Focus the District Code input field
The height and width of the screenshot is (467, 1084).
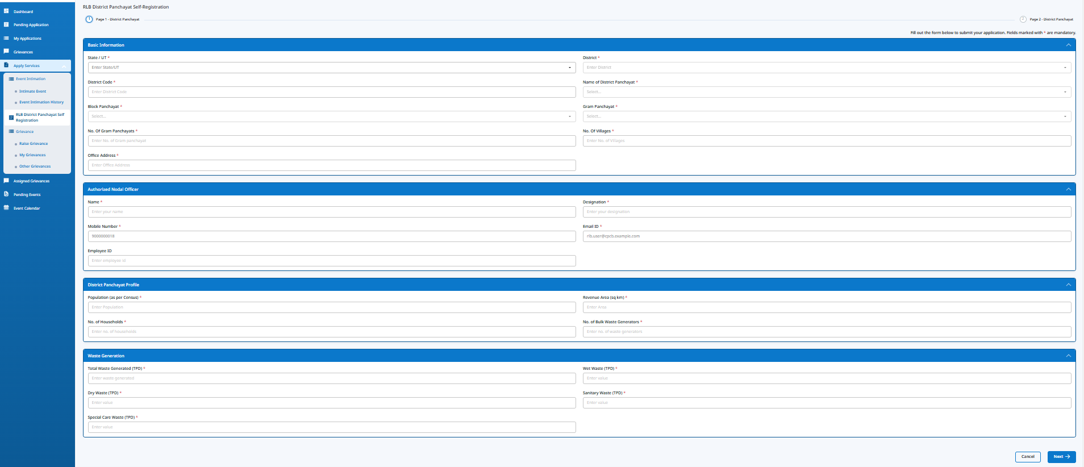click(x=332, y=92)
